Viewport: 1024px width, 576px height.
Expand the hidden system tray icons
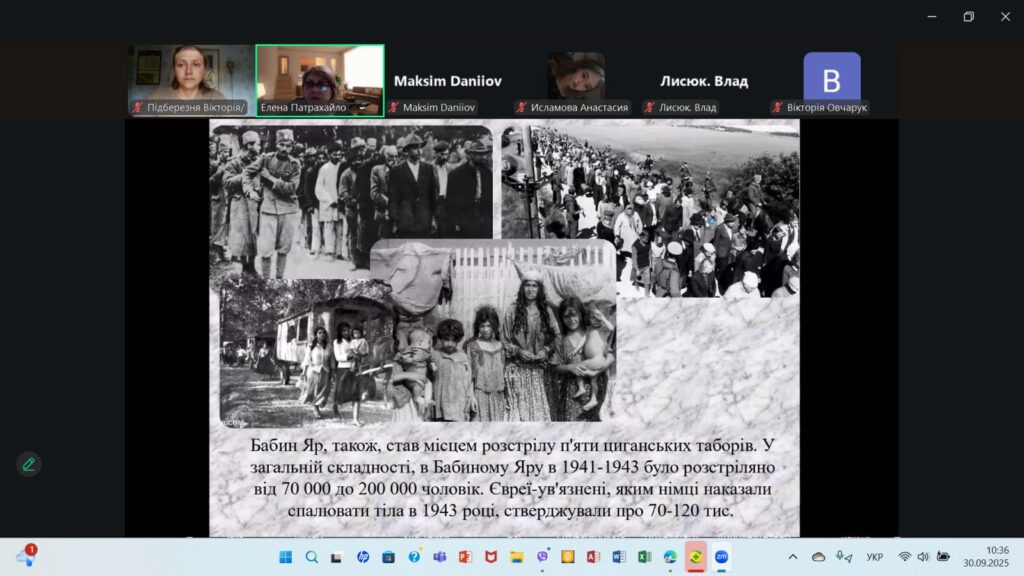[793, 557]
